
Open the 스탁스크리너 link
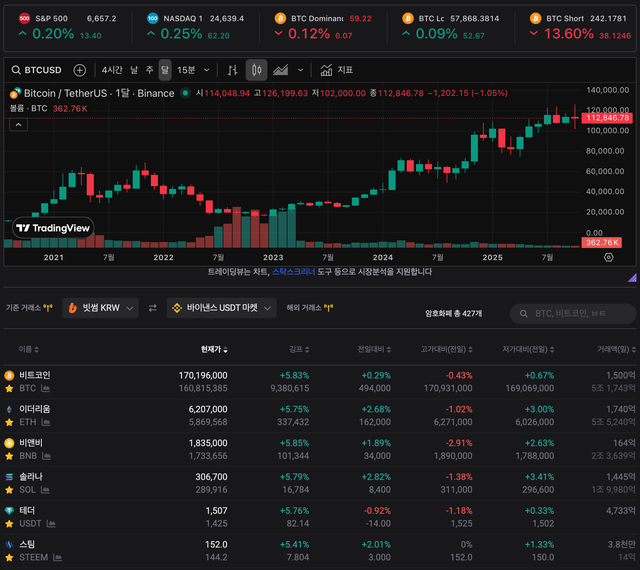(x=293, y=272)
